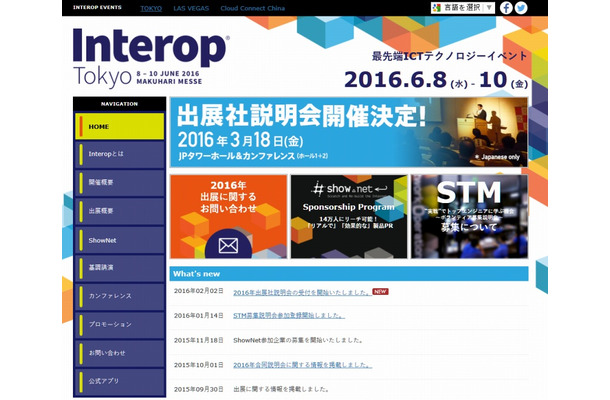Click 最先端ICTテクノロジーイベント tagline
Viewport: 610px width, 400px height.
(x=449, y=56)
